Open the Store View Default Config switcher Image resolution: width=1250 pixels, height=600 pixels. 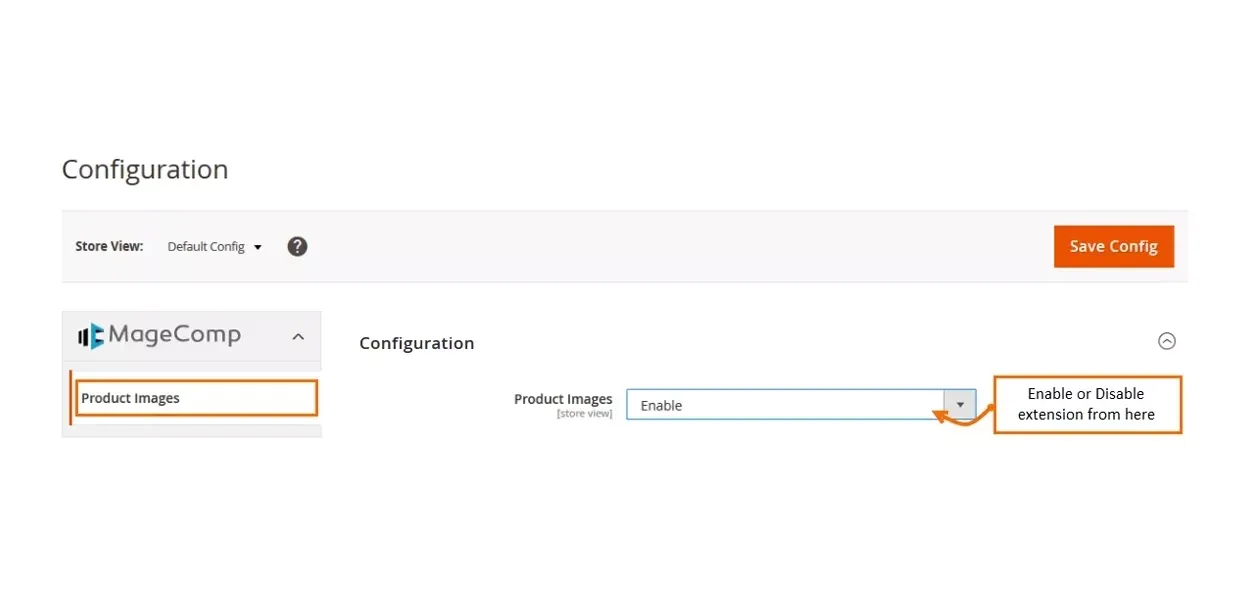(x=213, y=246)
